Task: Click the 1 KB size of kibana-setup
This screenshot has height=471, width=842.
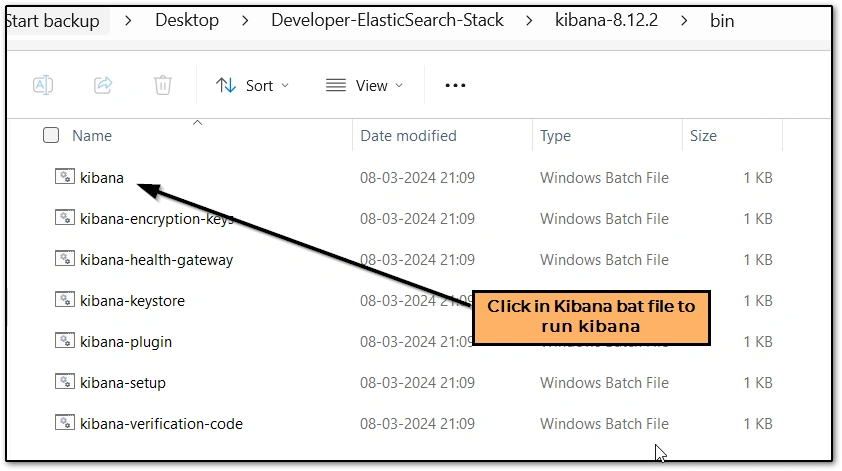Action: click(x=758, y=383)
